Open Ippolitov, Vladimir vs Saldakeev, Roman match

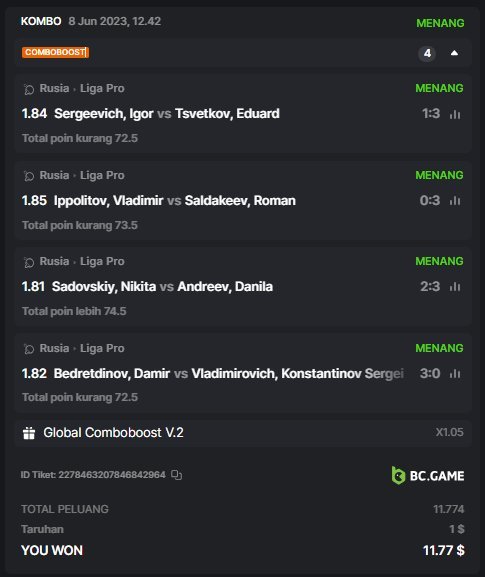(175, 201)
